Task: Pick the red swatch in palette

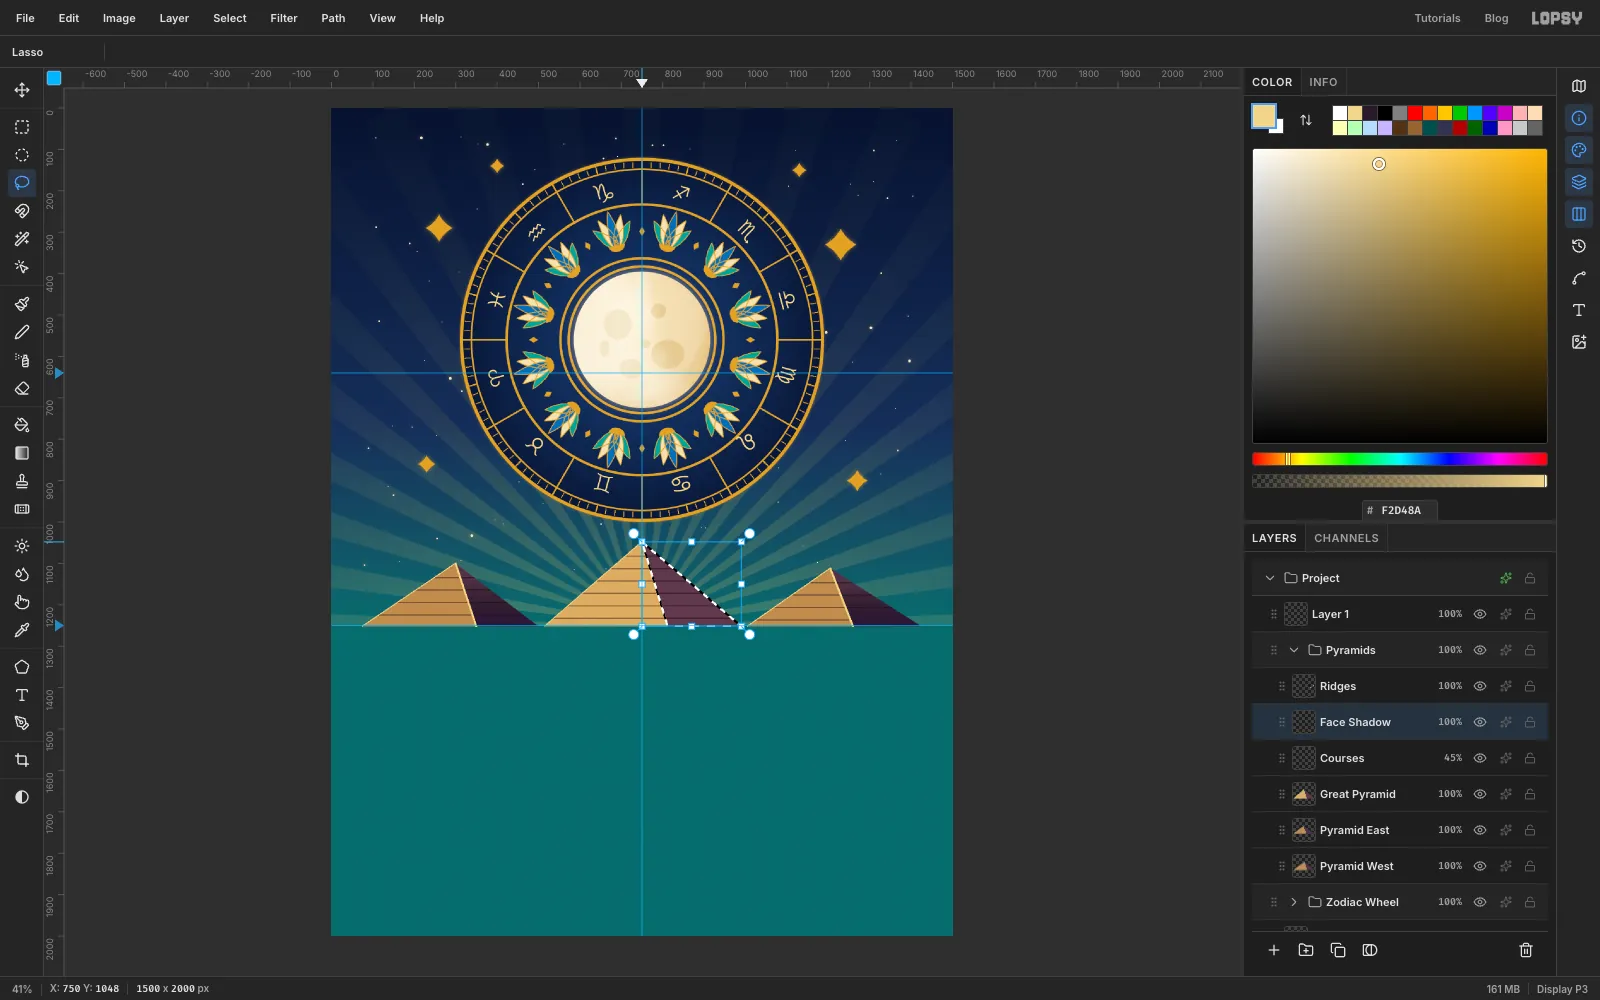Action: [1415, 113]
